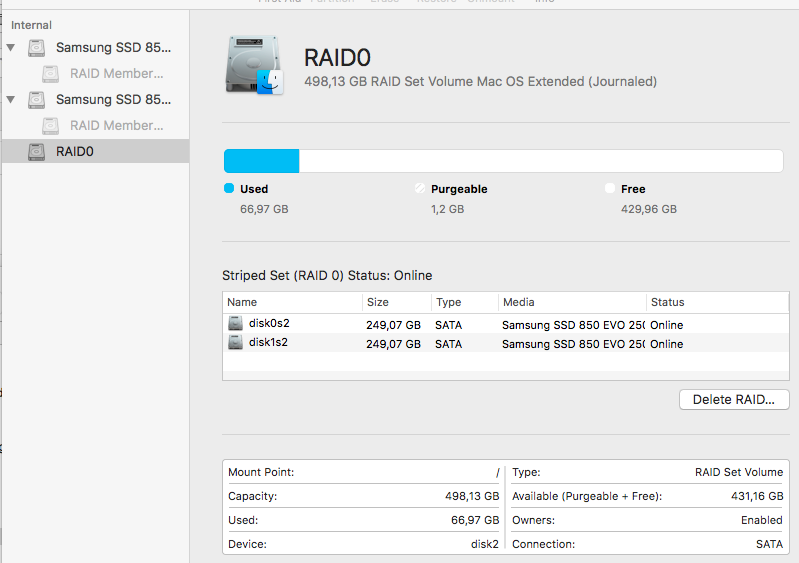799x563 pixels.
Task: Click the 1,2 GB Purgeable value
Action: coord(447,209)
